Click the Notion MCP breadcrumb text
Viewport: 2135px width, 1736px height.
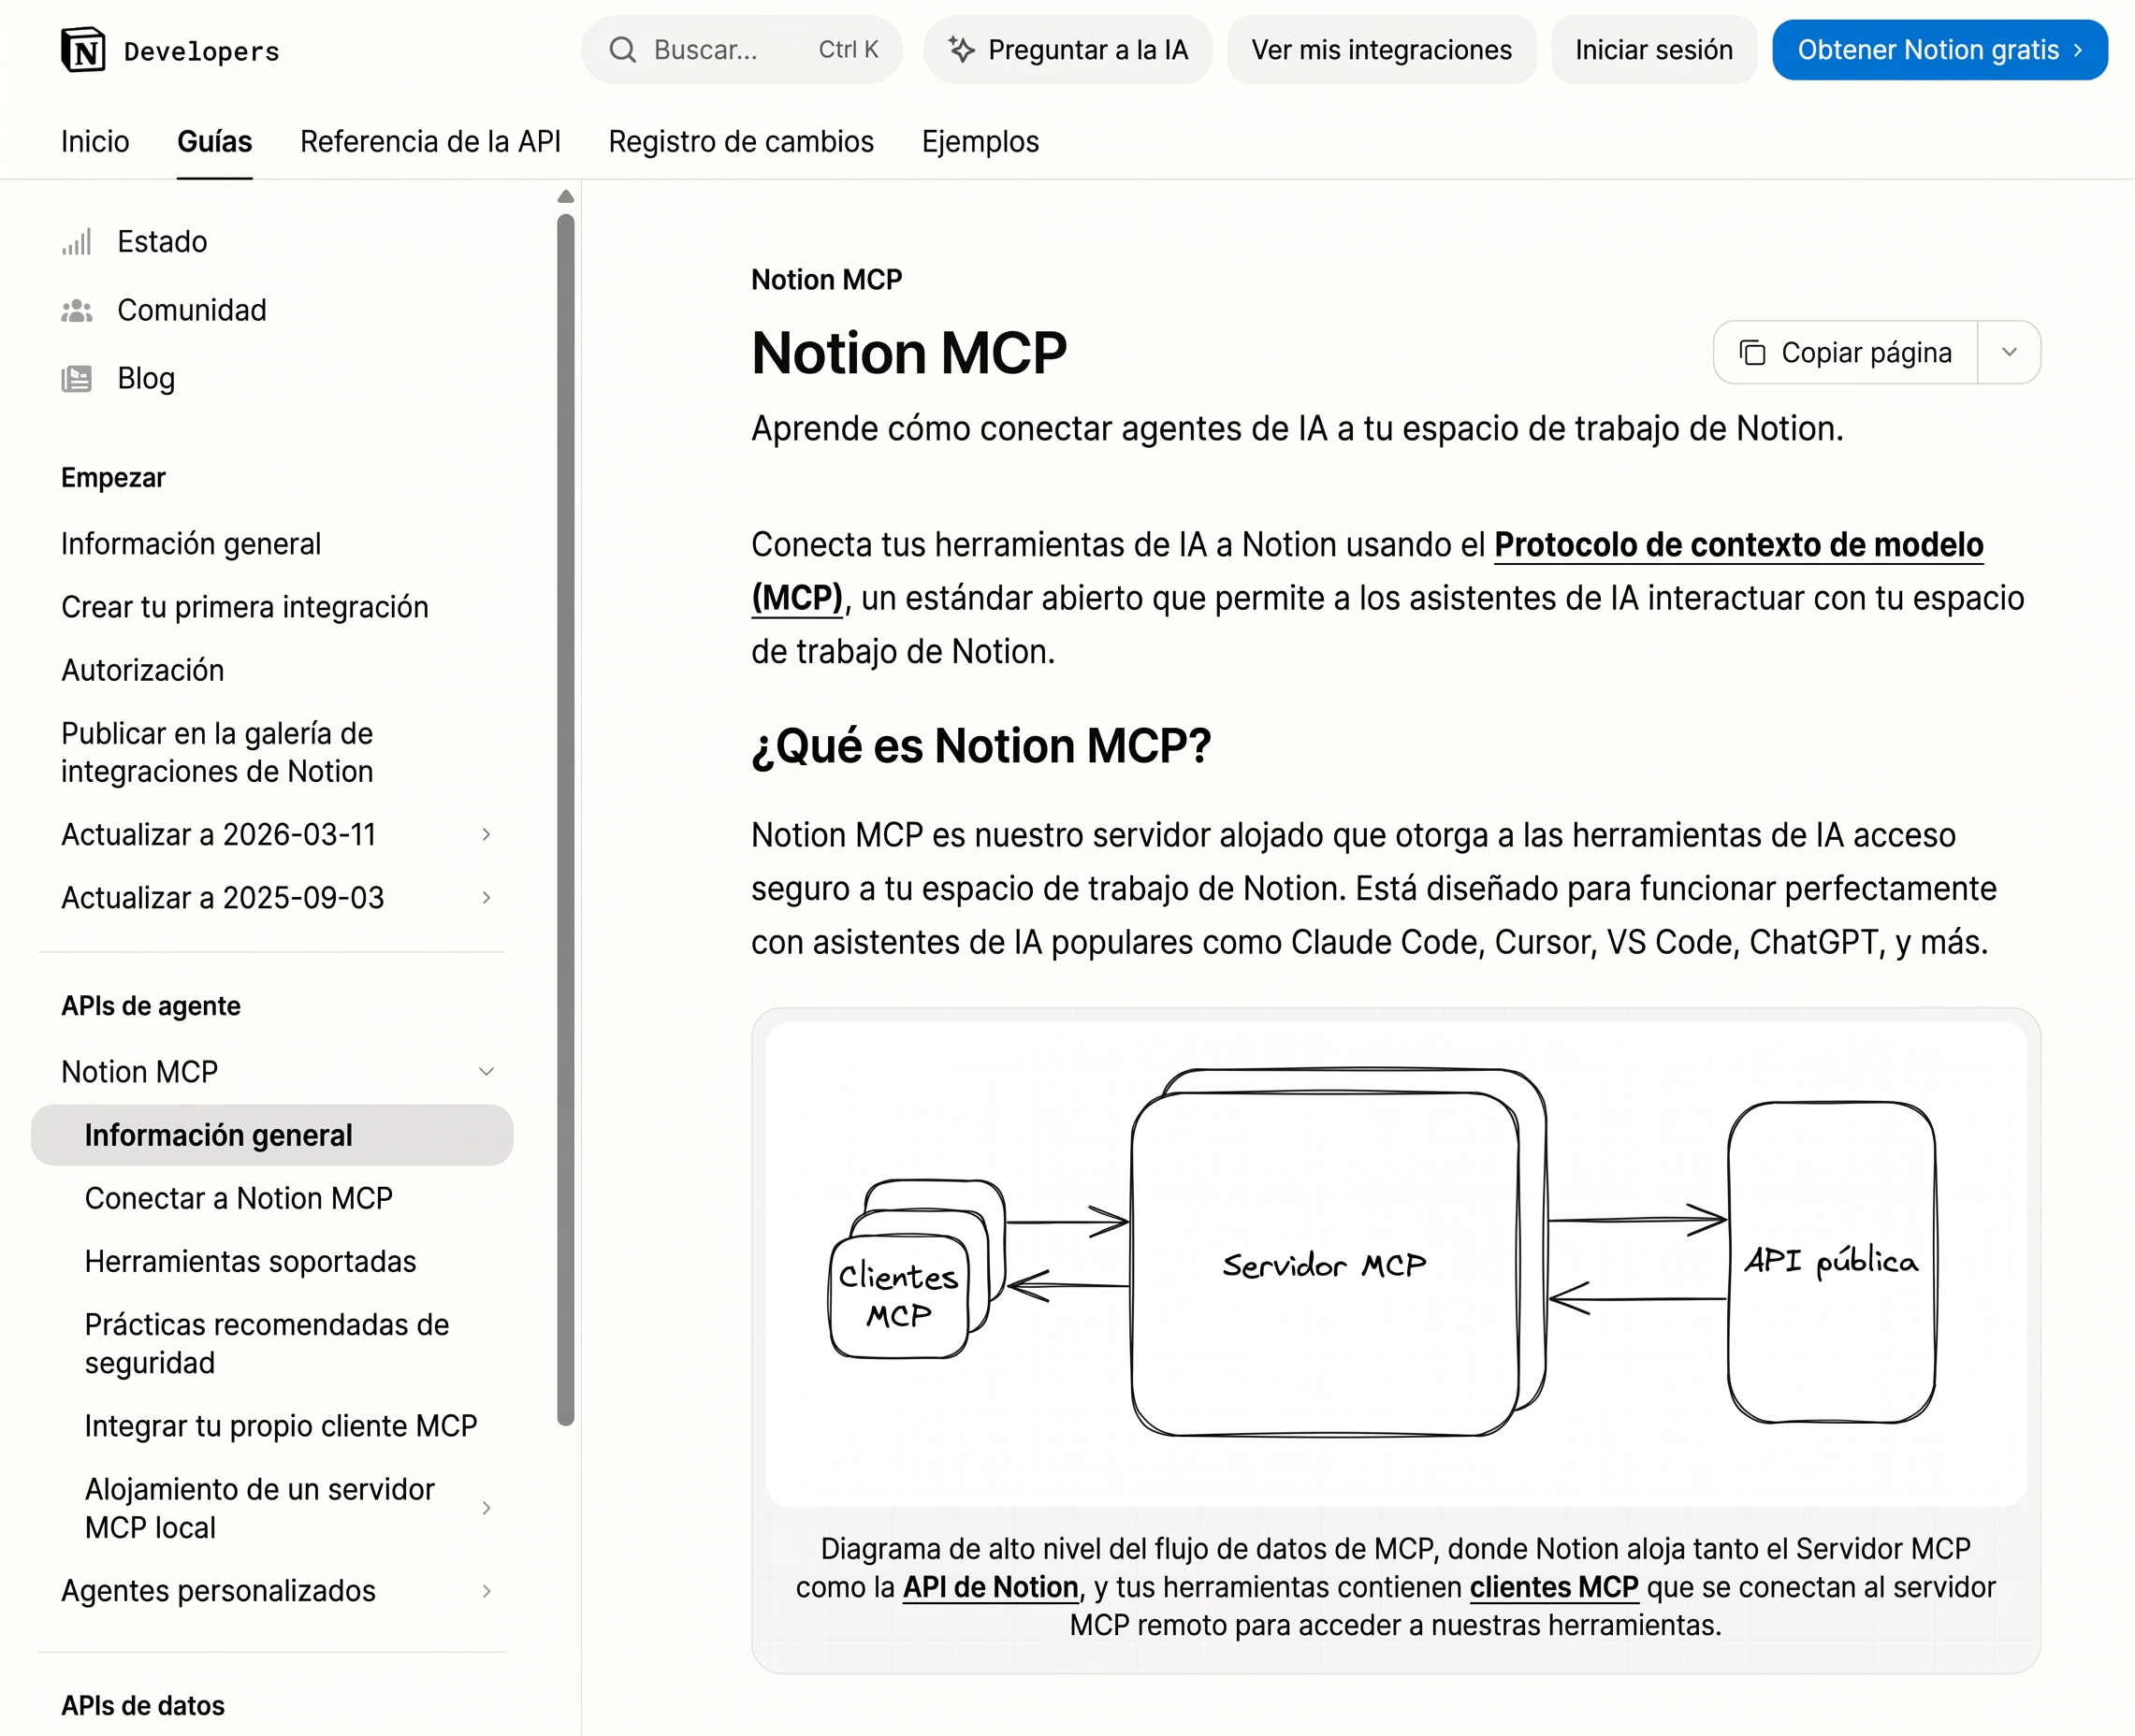pos(826,280)
